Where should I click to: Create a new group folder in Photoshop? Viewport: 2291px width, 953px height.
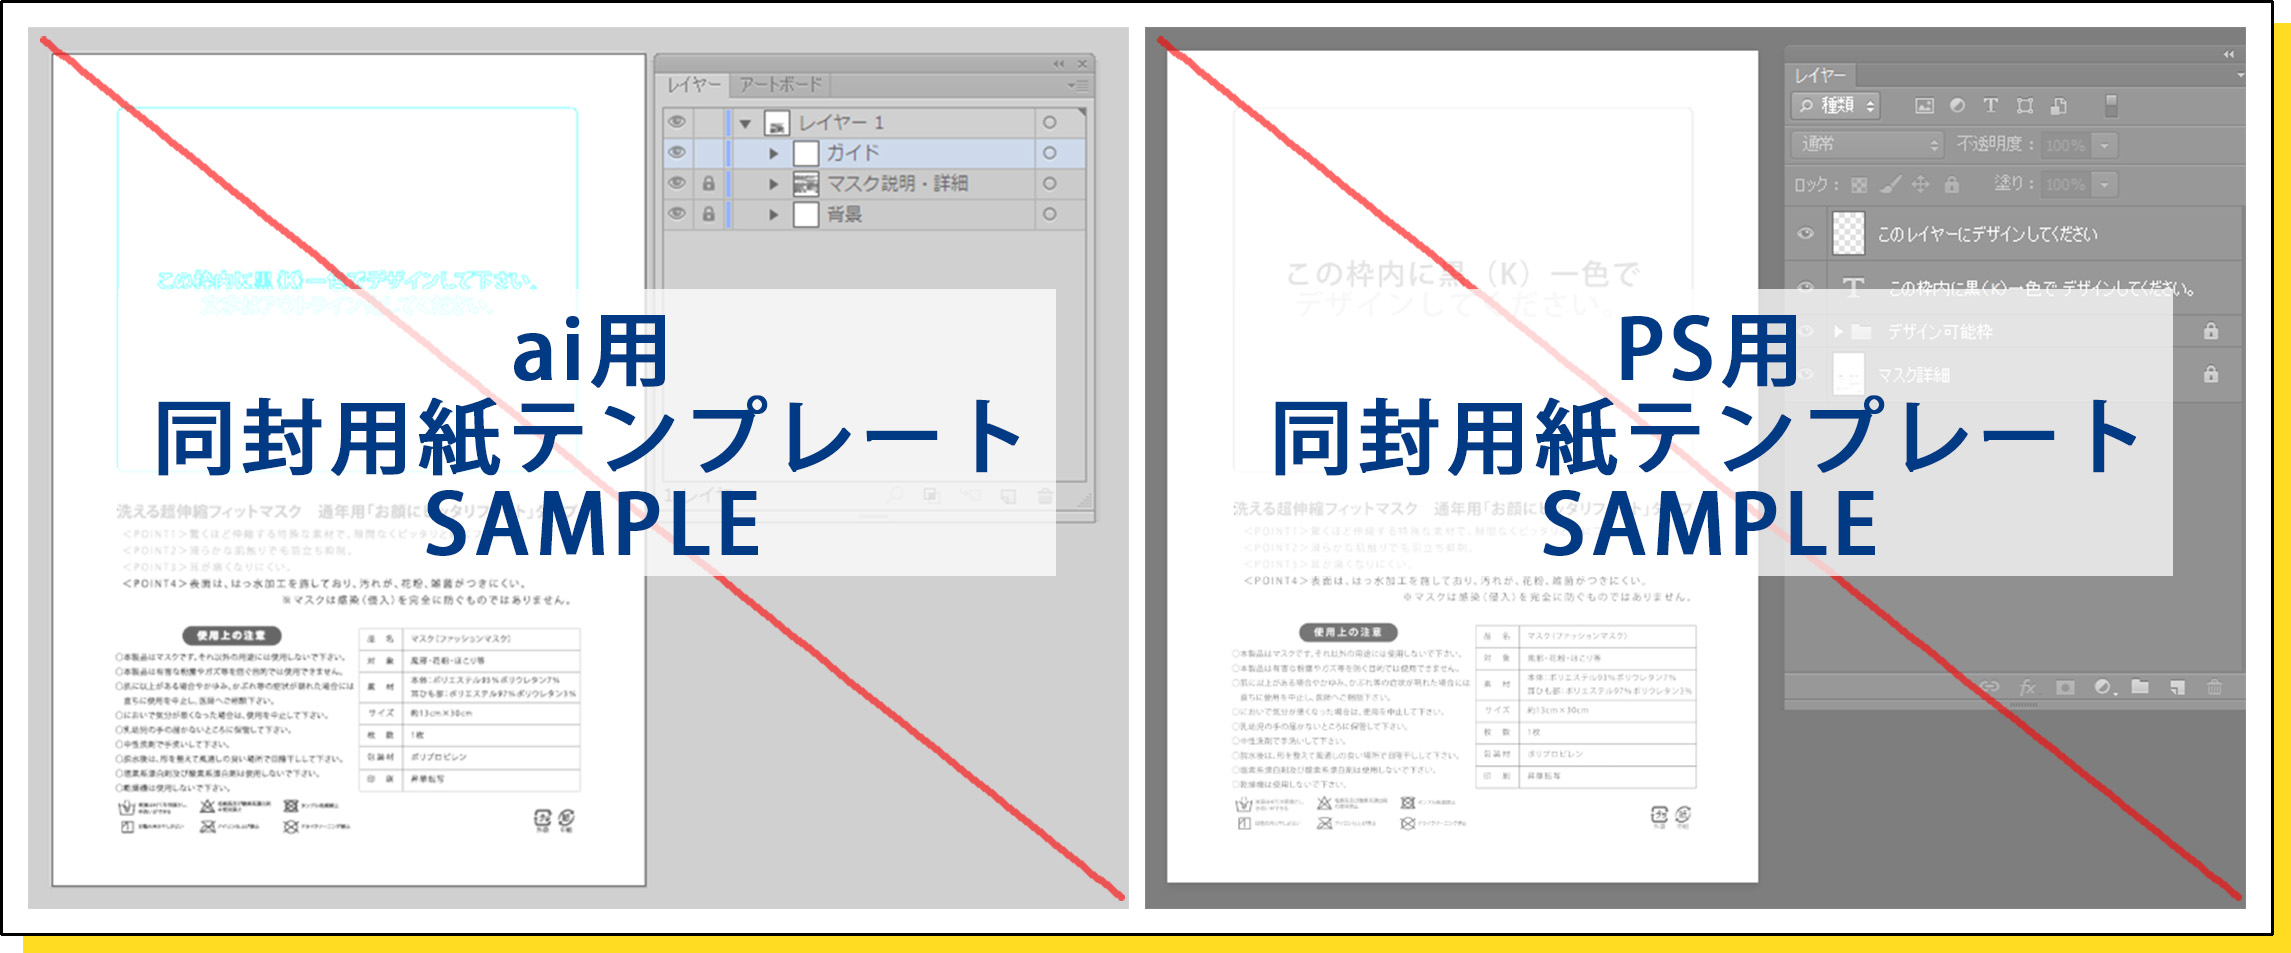click(x=2140, y=686)
